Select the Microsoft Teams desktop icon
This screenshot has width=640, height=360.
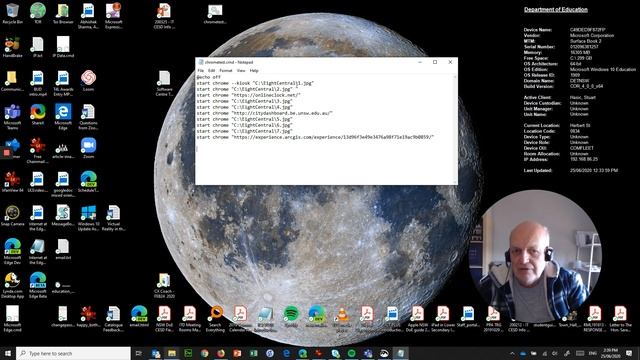pos(12,117)
